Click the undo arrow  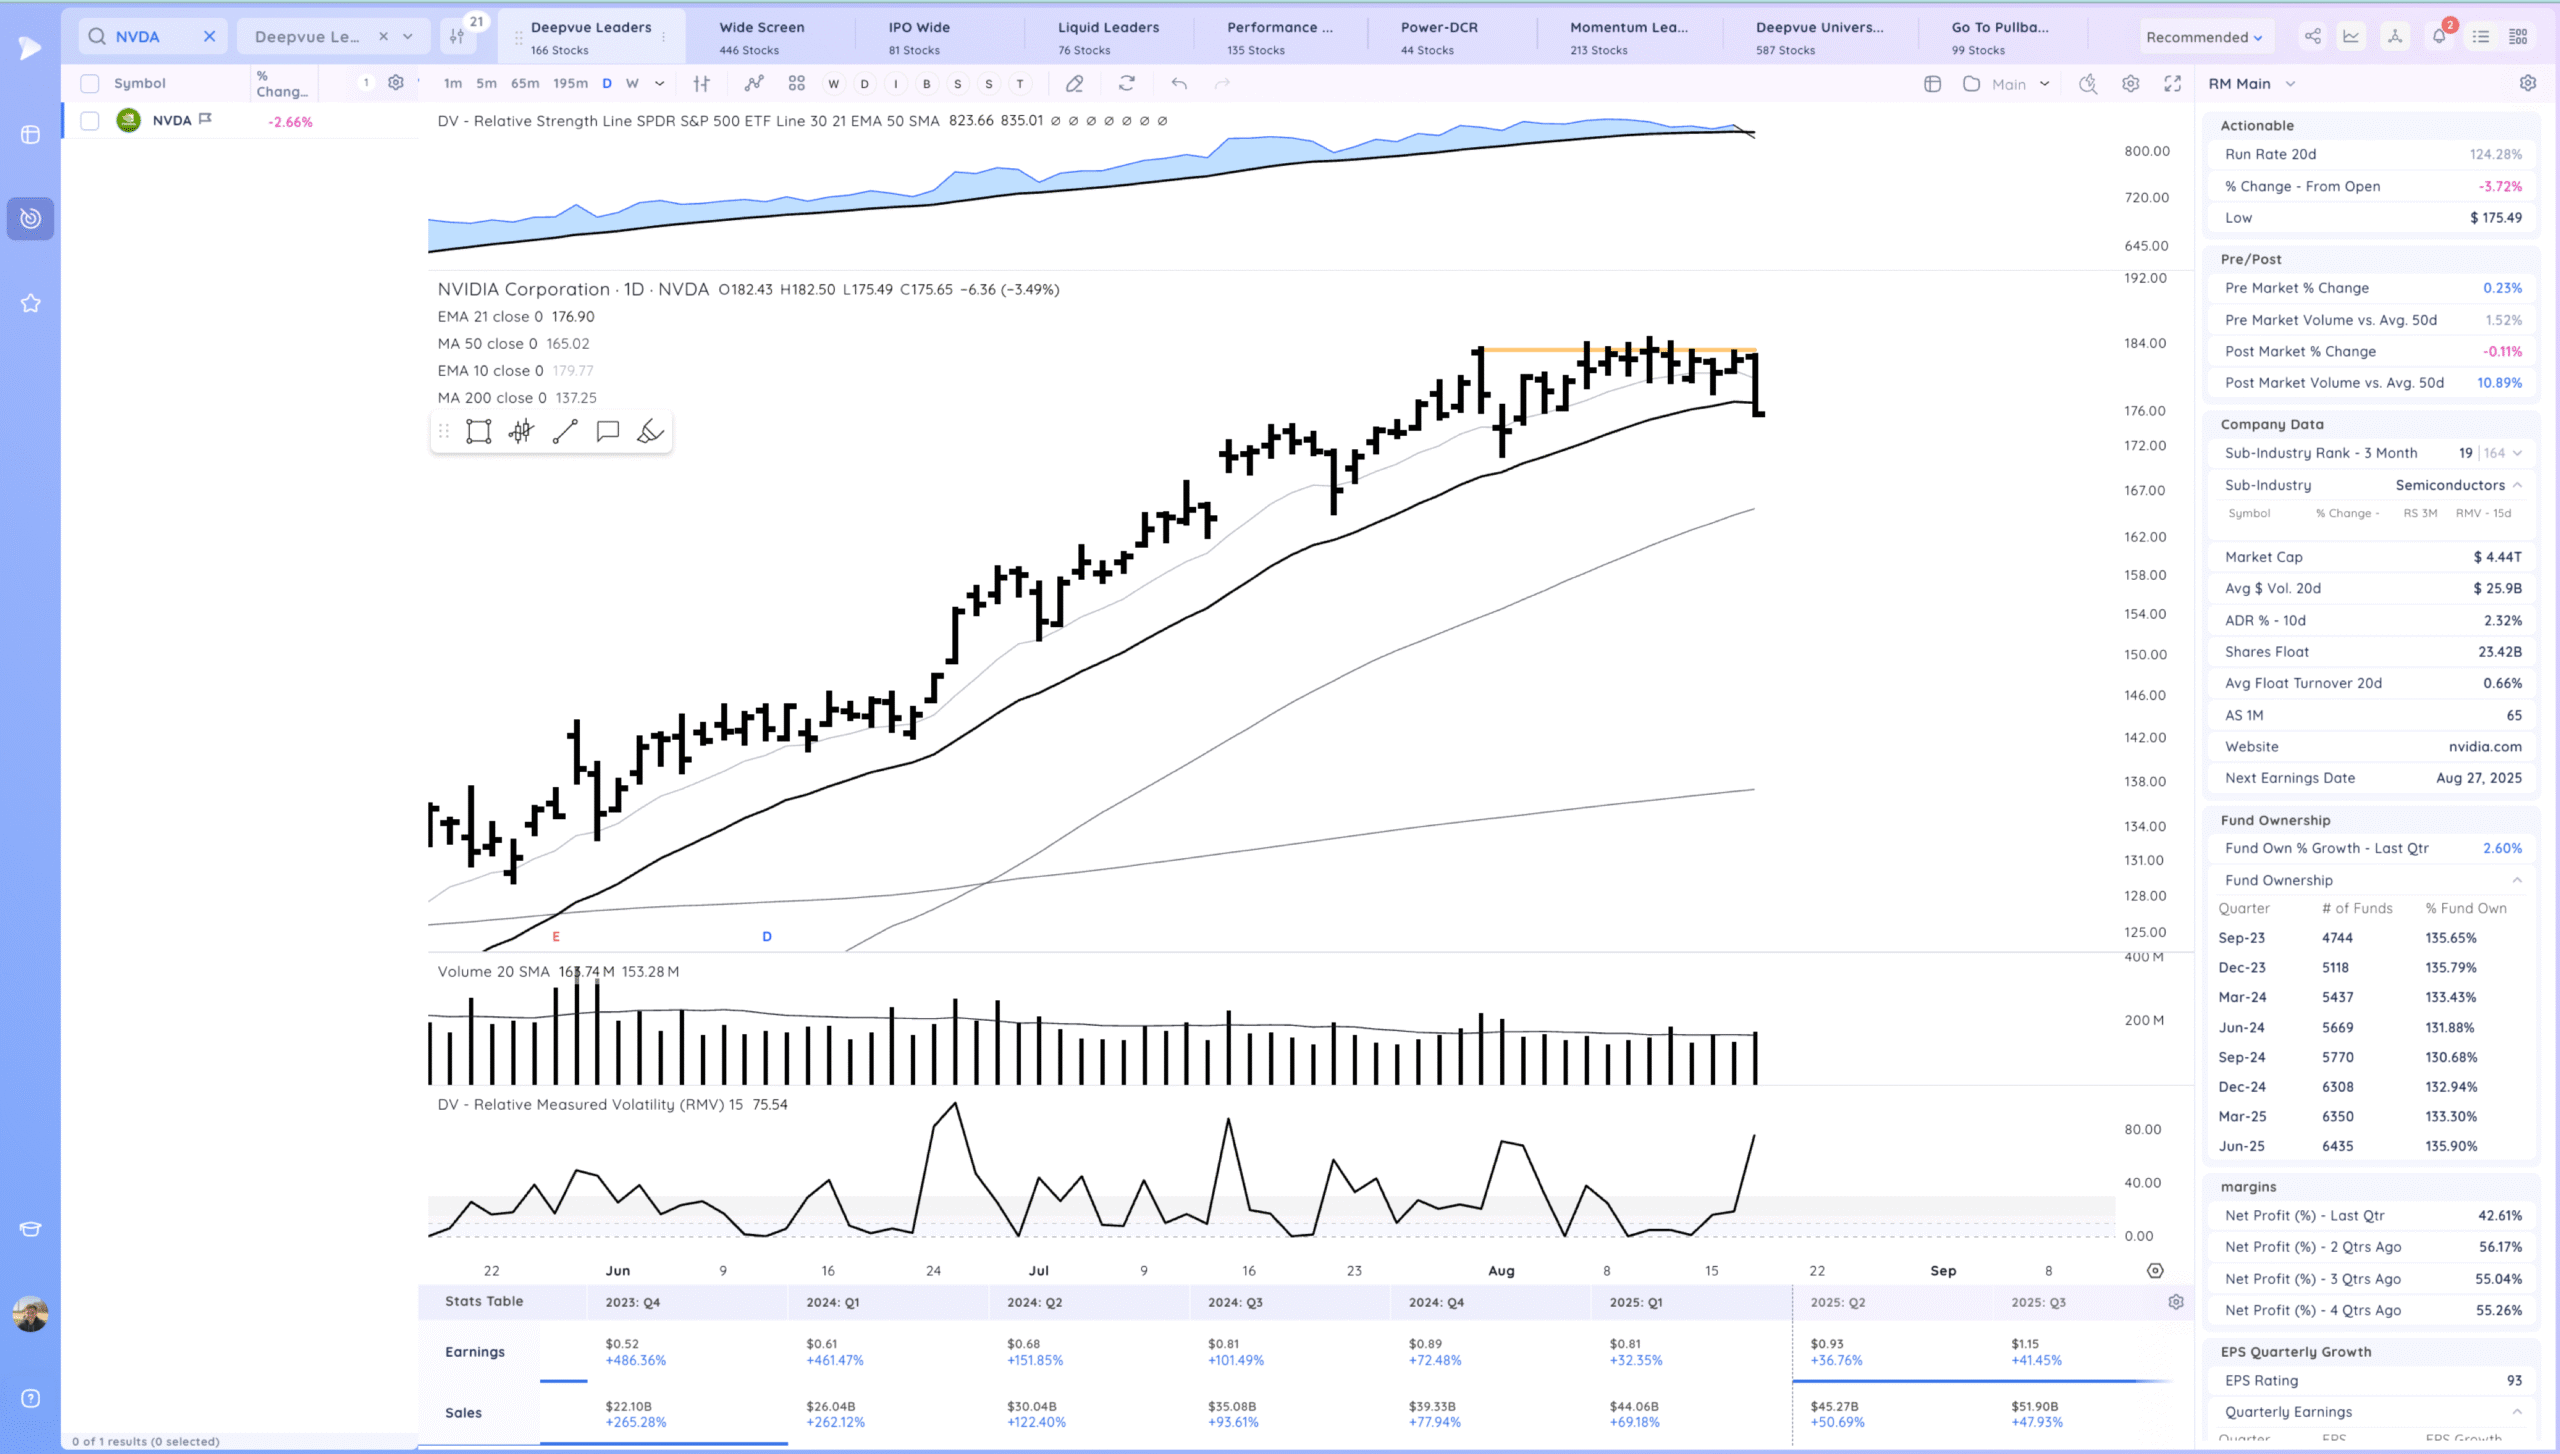tap(1179, 84)
